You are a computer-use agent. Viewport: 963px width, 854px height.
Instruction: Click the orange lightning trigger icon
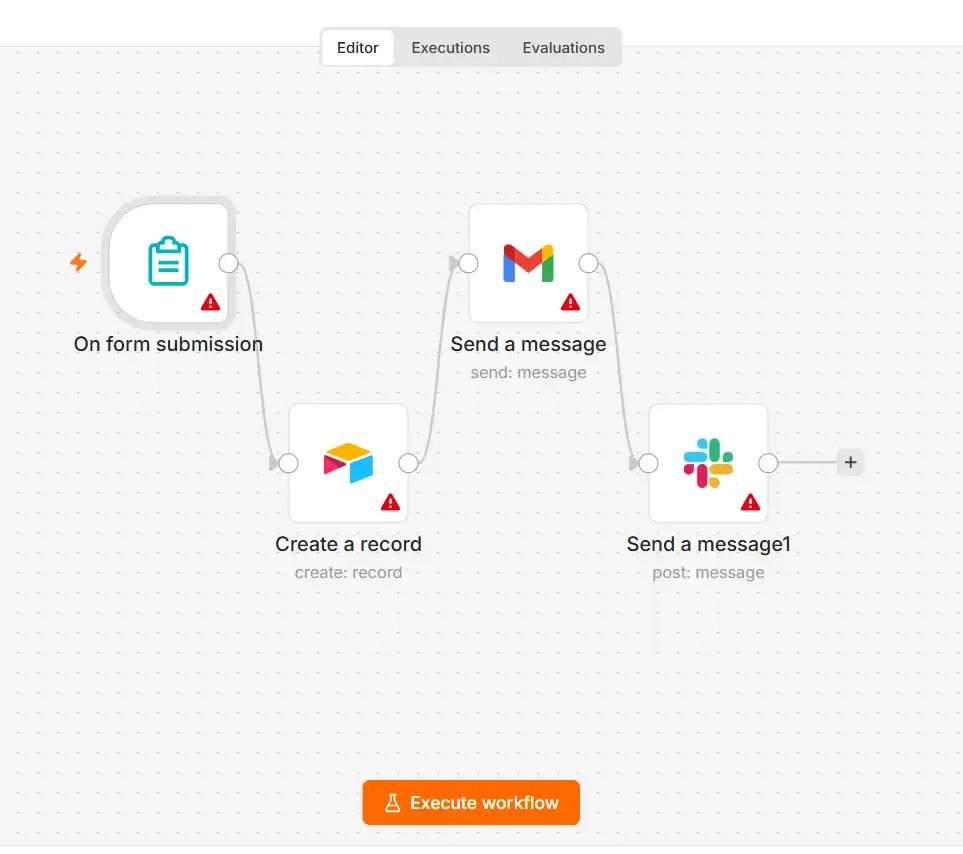point(79,262)
